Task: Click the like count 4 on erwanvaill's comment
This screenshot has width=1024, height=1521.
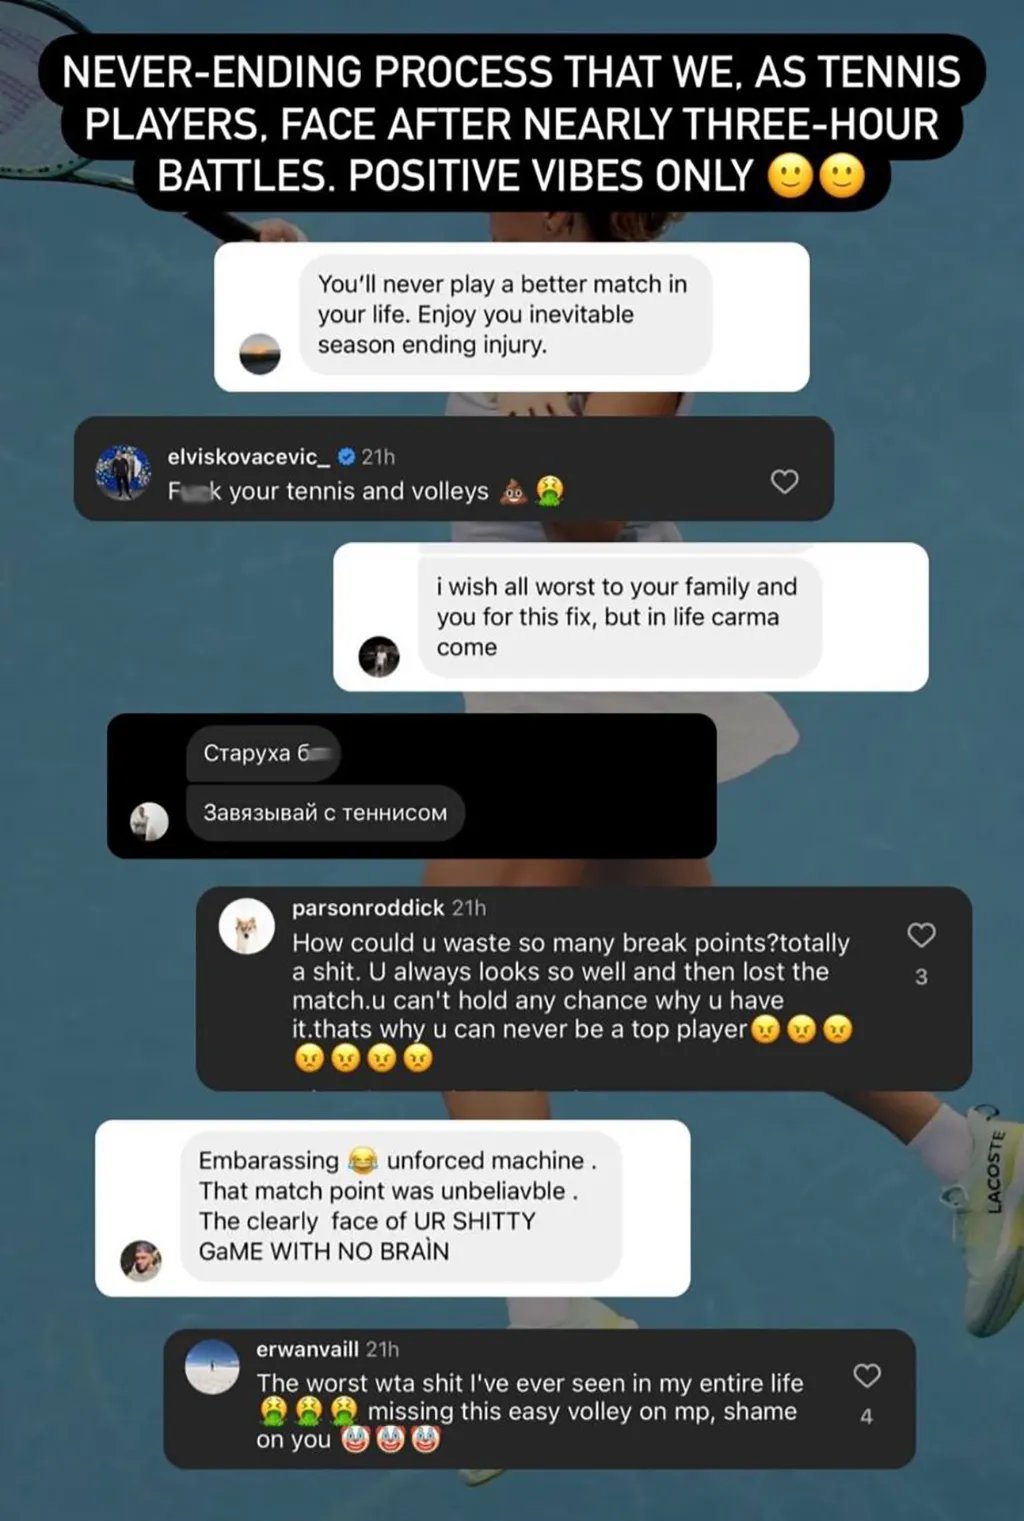Action: [866, 1416]
